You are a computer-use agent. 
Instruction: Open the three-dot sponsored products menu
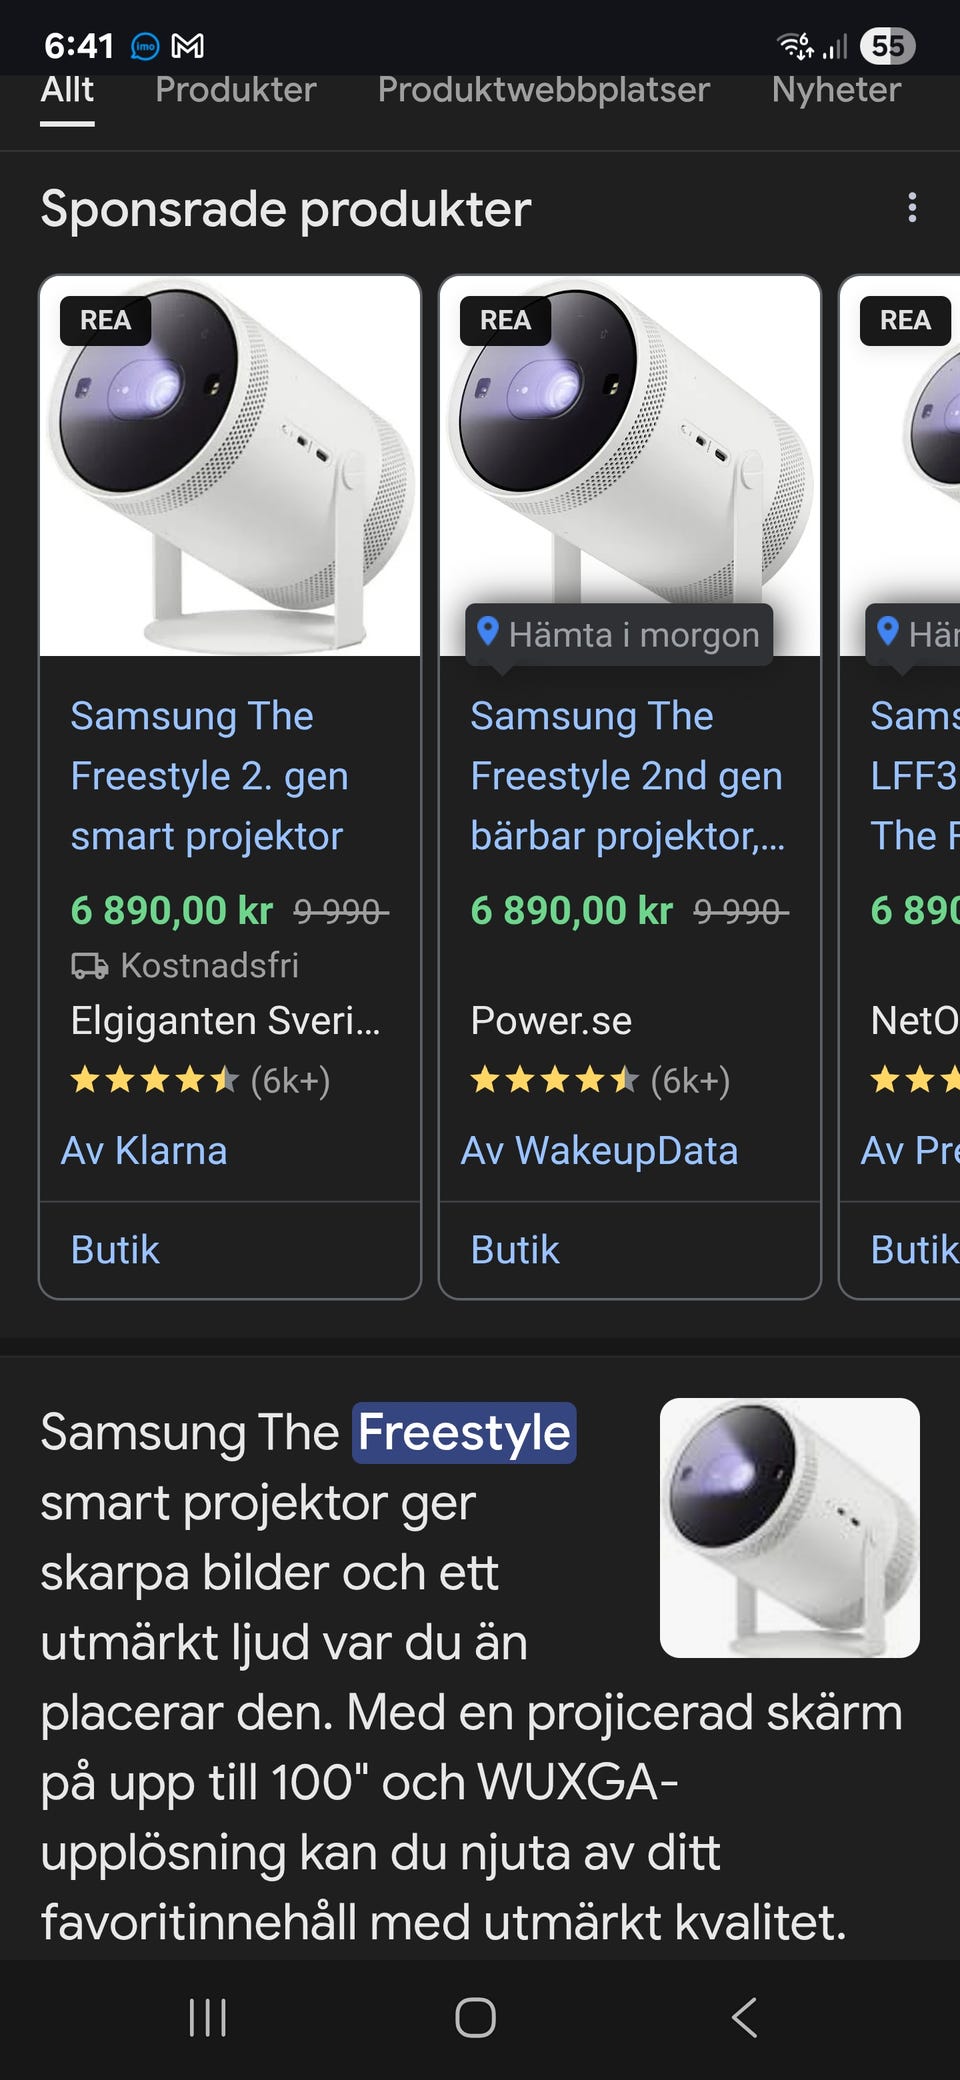pyautogui.click(x=911, y=208)
